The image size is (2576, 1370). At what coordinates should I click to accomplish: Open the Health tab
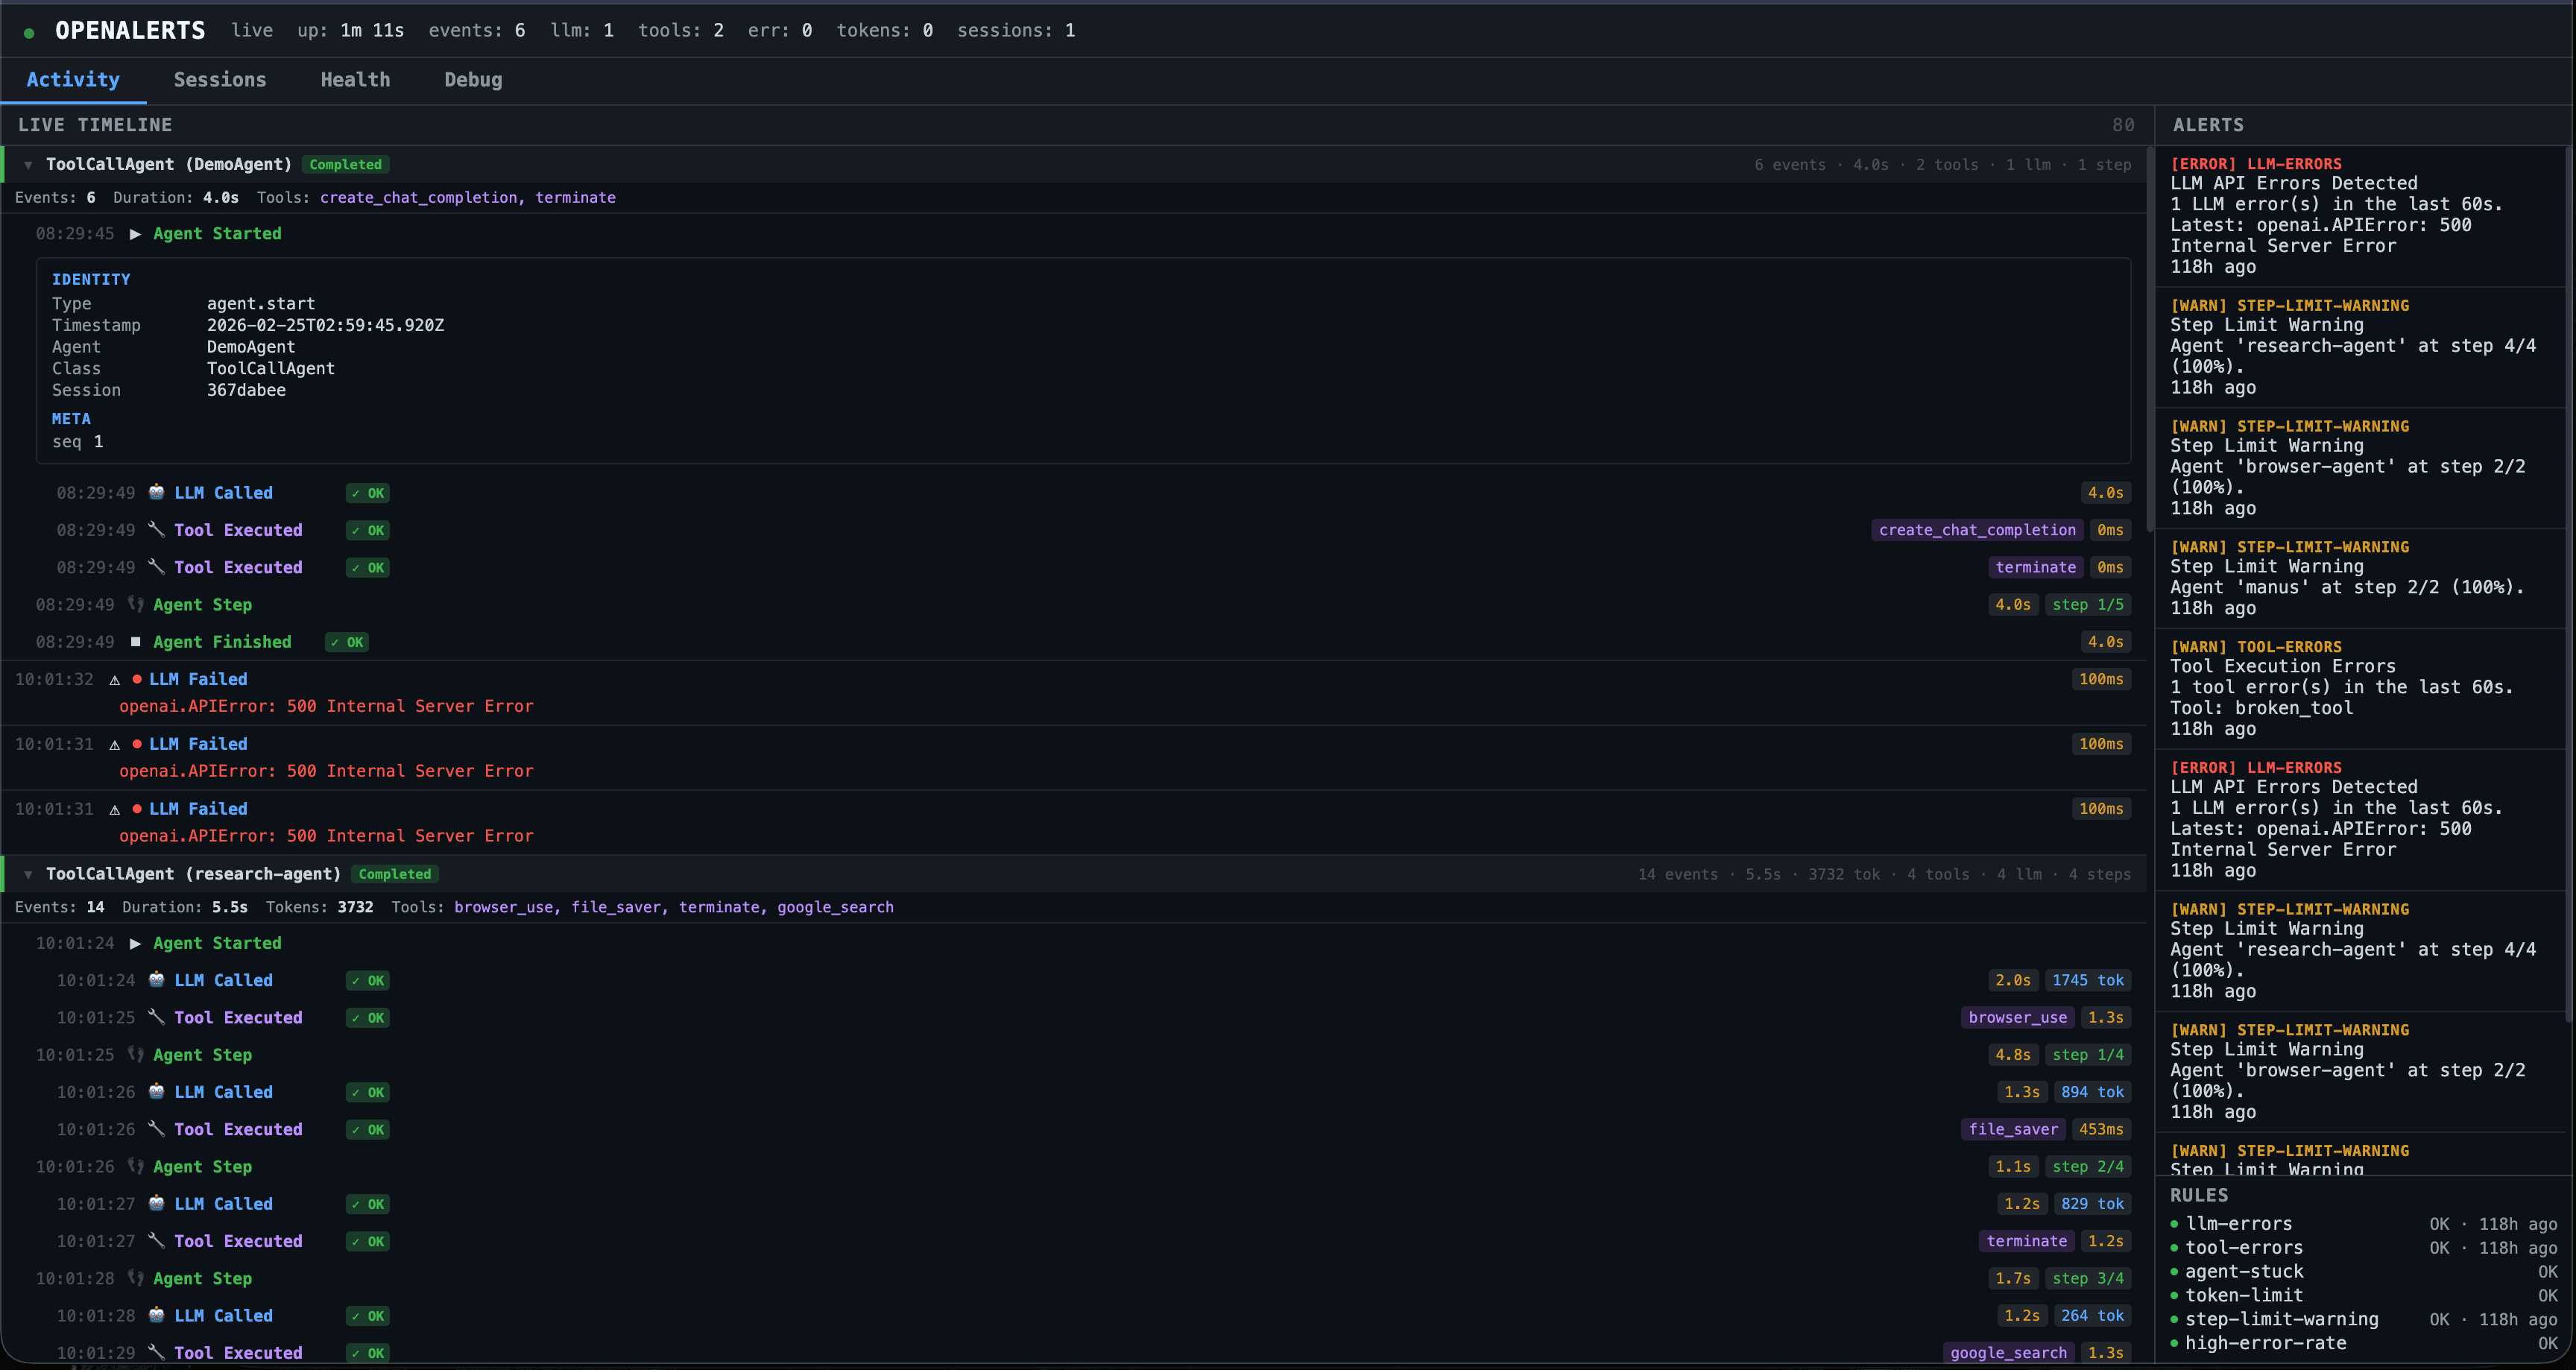tap(355, 80)
